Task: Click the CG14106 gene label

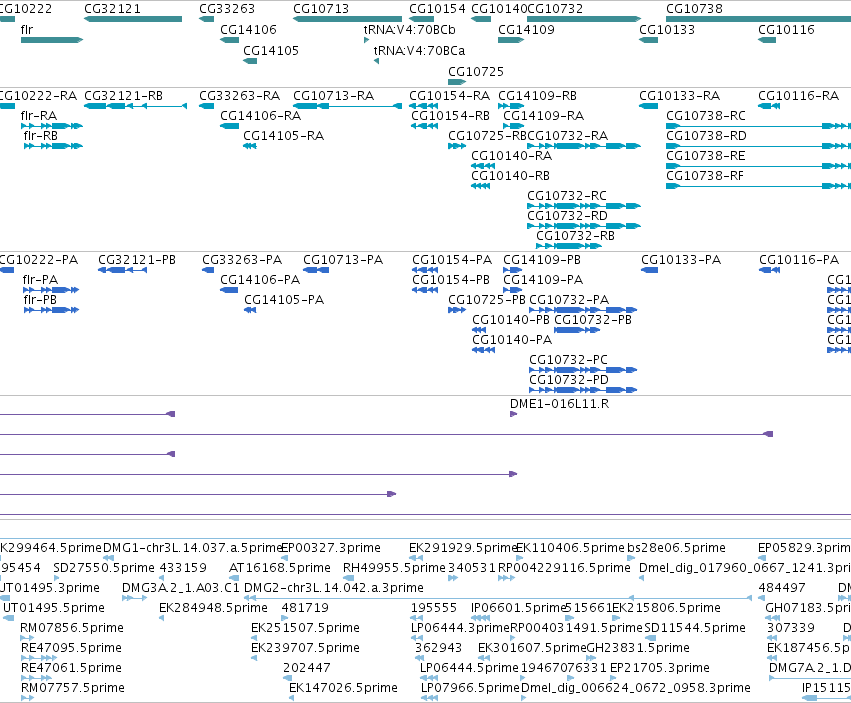Action: (x=248, y=29)
